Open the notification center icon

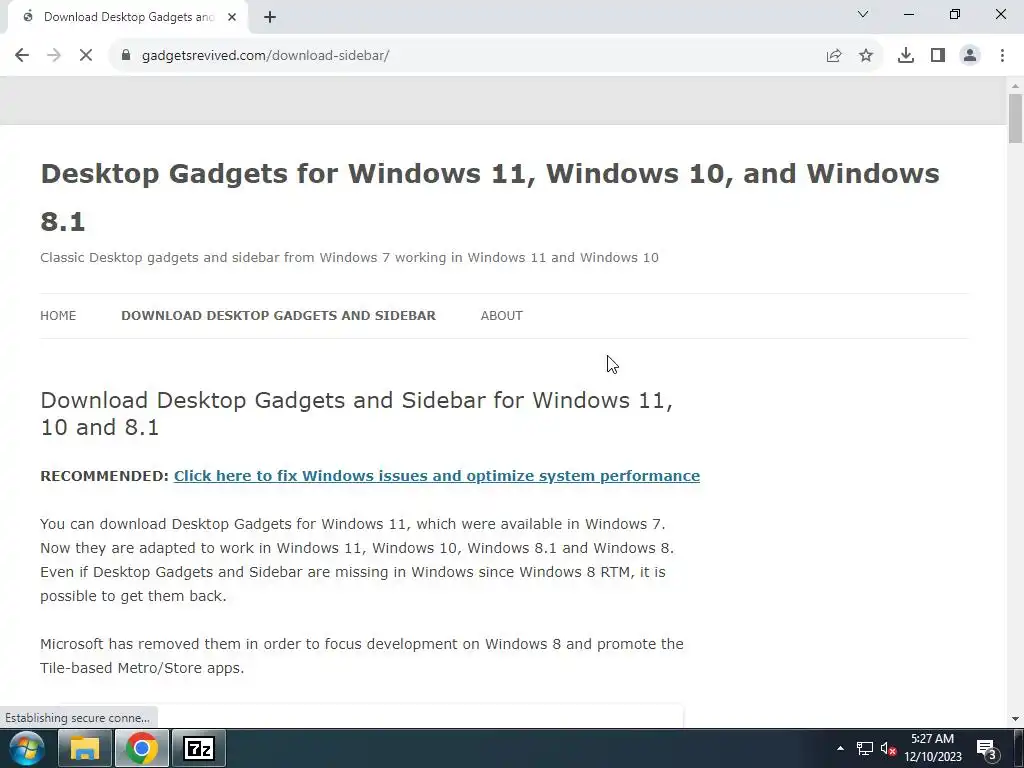point(987,748)
